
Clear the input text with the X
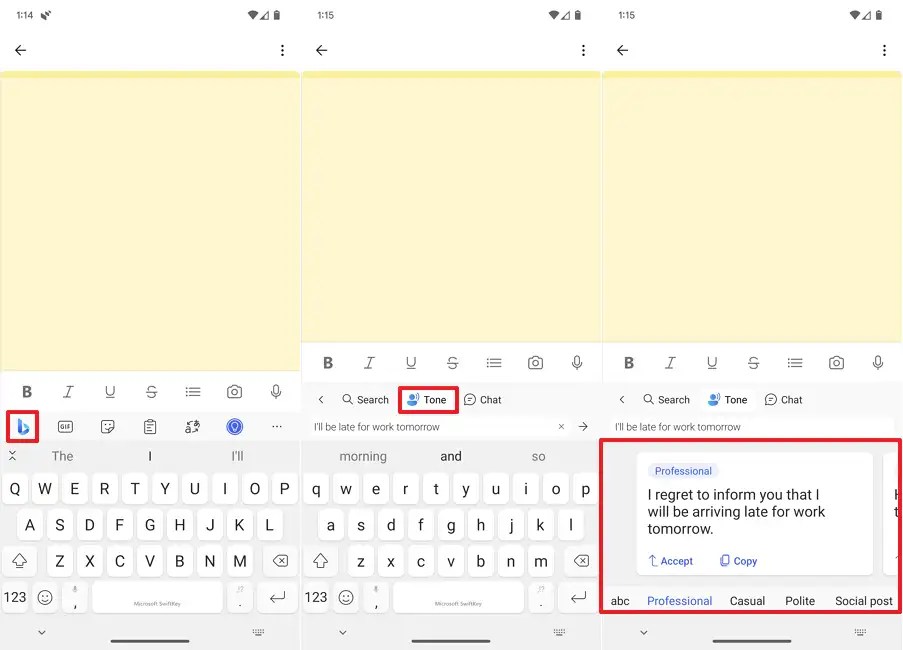click(x=561, y=425)
